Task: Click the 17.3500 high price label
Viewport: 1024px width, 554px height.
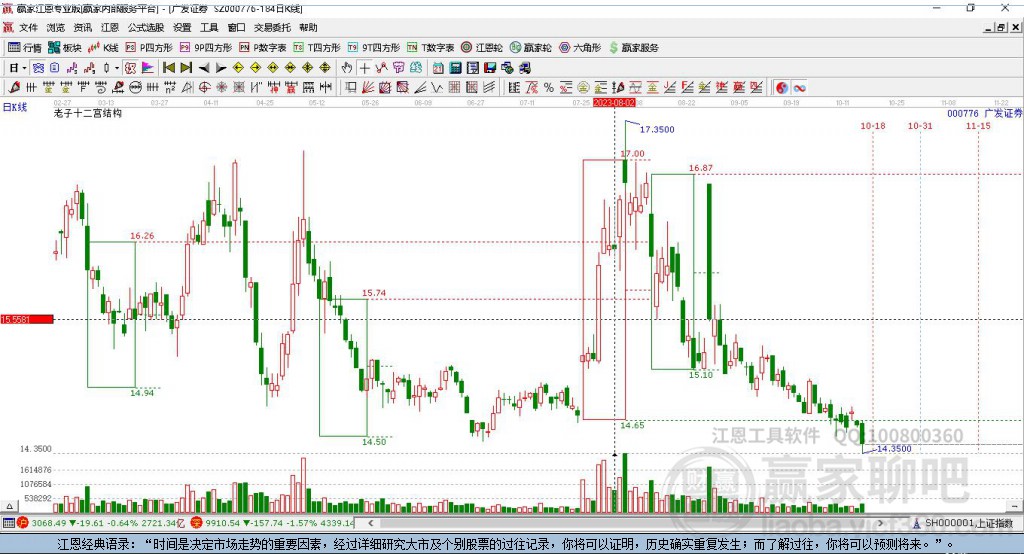Action: pos(657,129)
